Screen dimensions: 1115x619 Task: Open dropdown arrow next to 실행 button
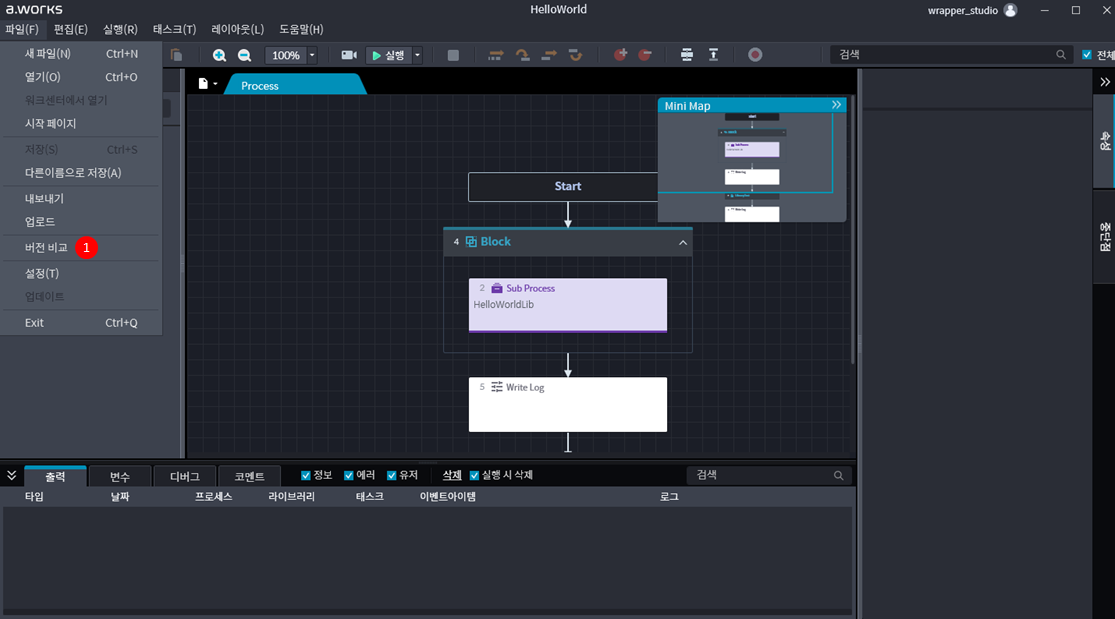(417, 55)
